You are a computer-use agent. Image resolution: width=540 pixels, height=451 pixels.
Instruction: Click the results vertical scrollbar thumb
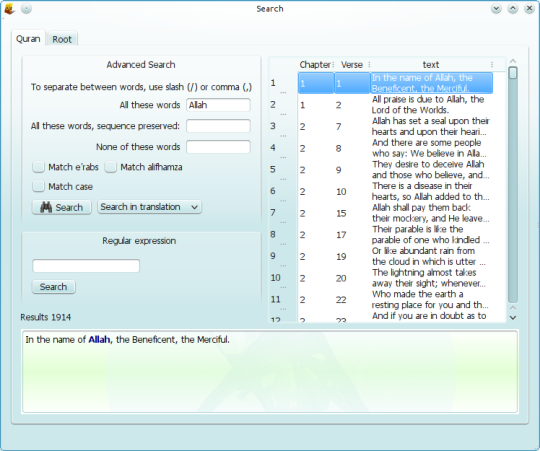[x=513, y=73]
